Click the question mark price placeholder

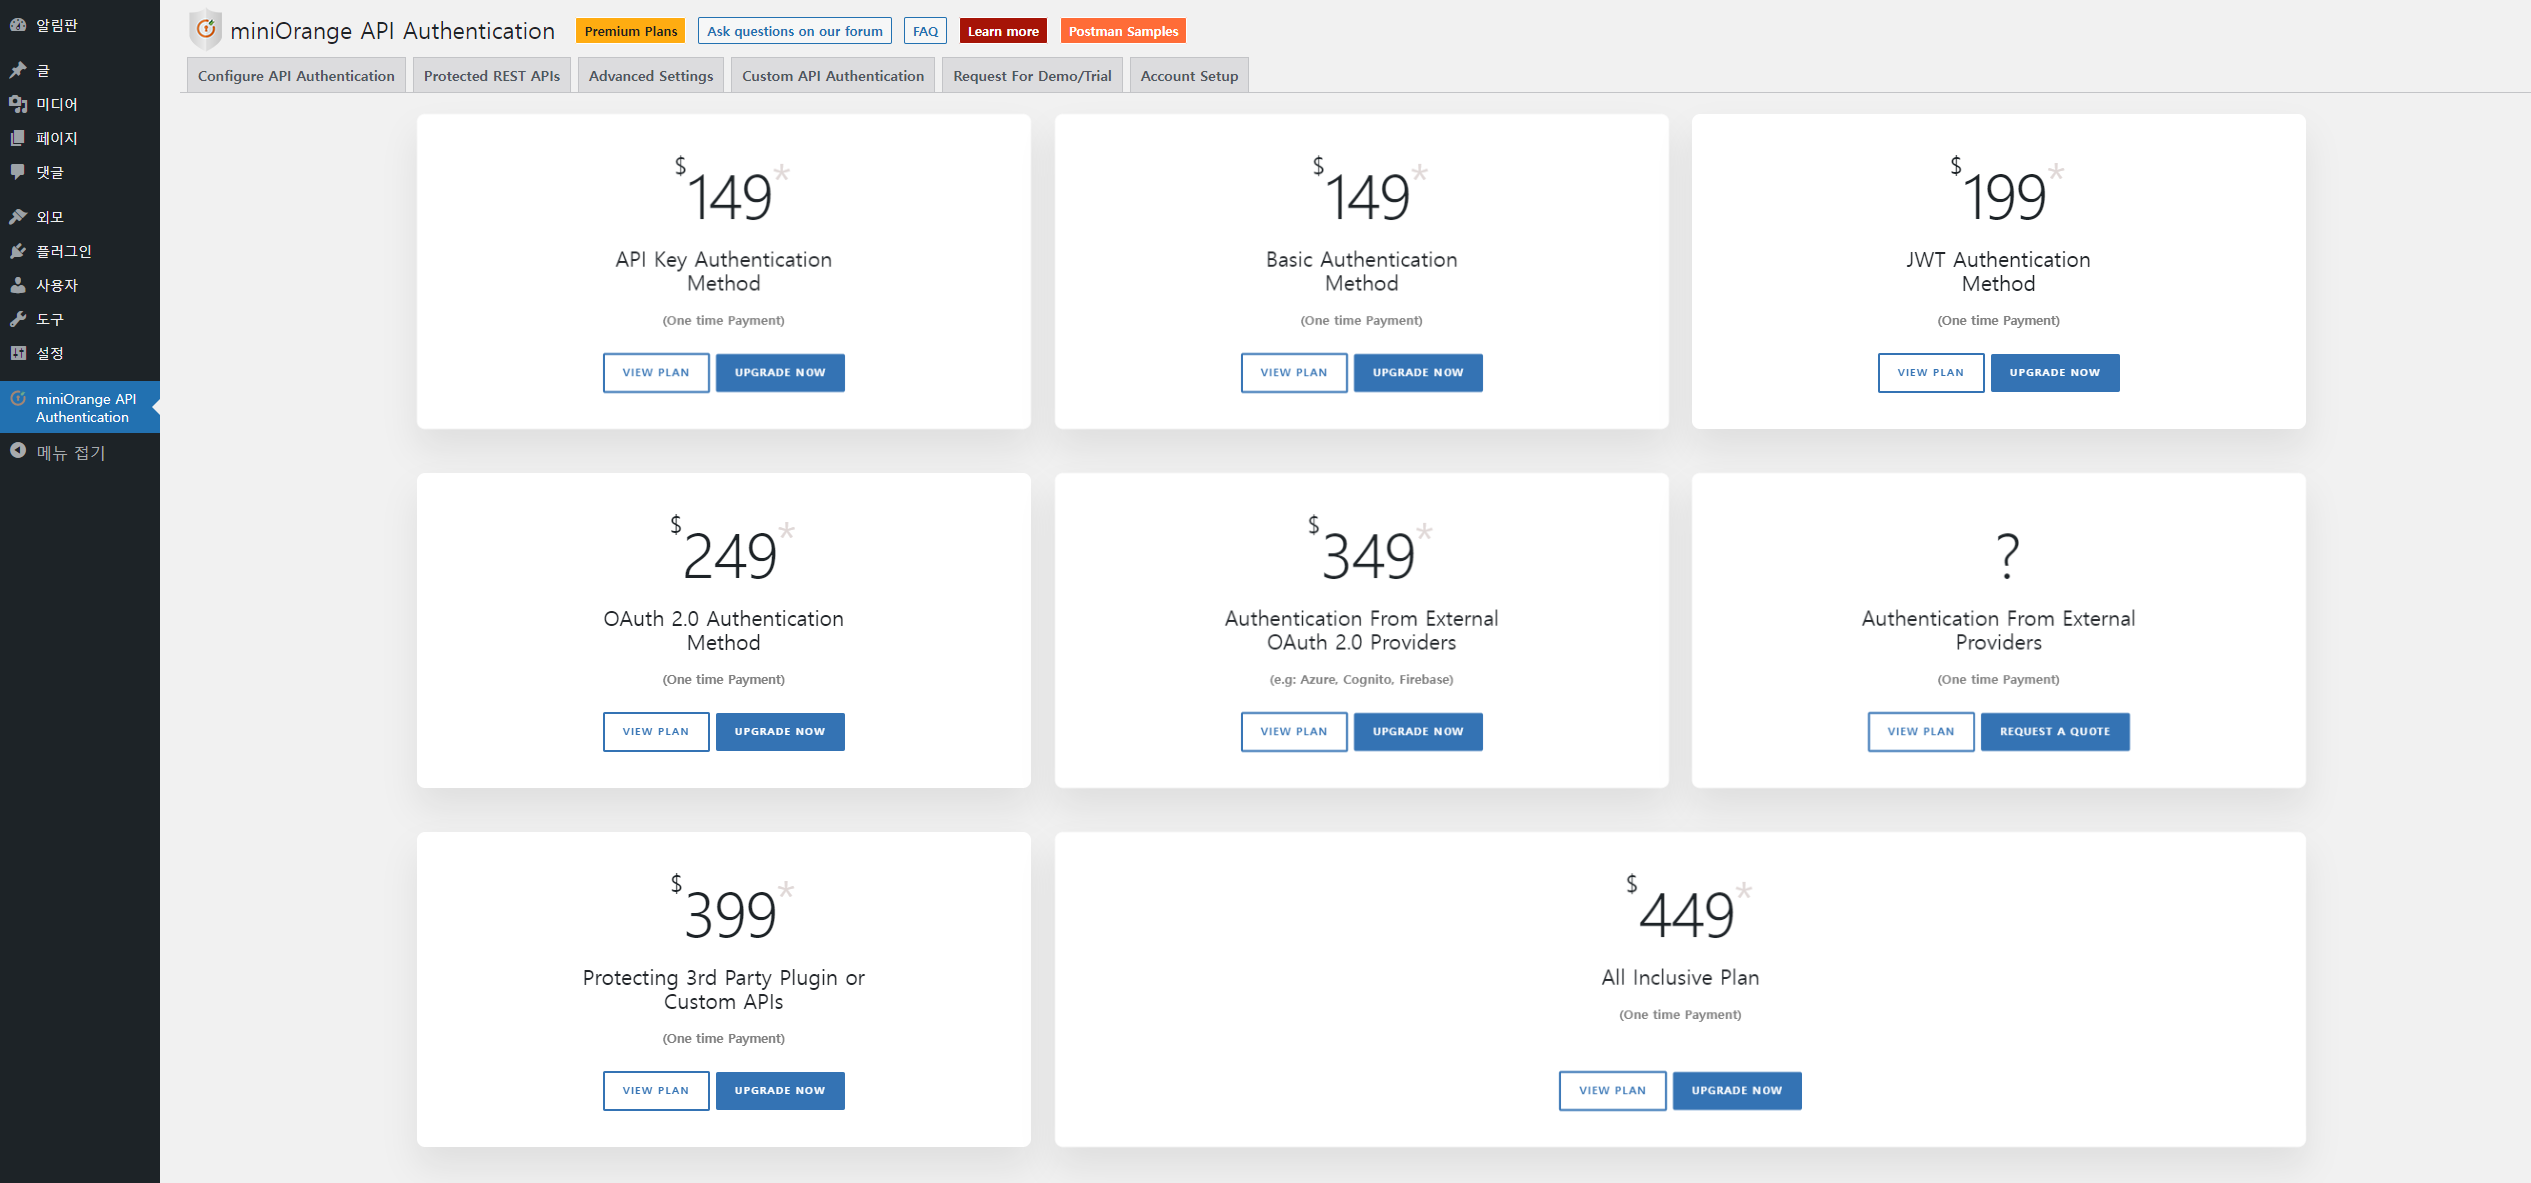(x=2007, y=556)
